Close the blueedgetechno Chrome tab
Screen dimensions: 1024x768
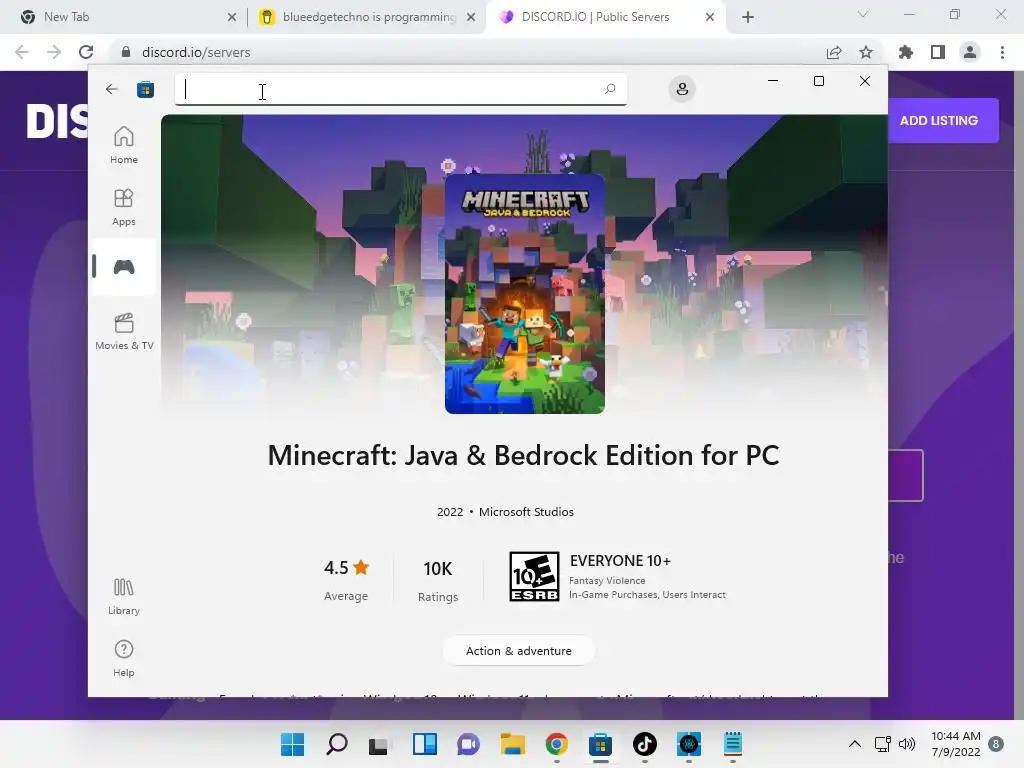pos(471,17)
